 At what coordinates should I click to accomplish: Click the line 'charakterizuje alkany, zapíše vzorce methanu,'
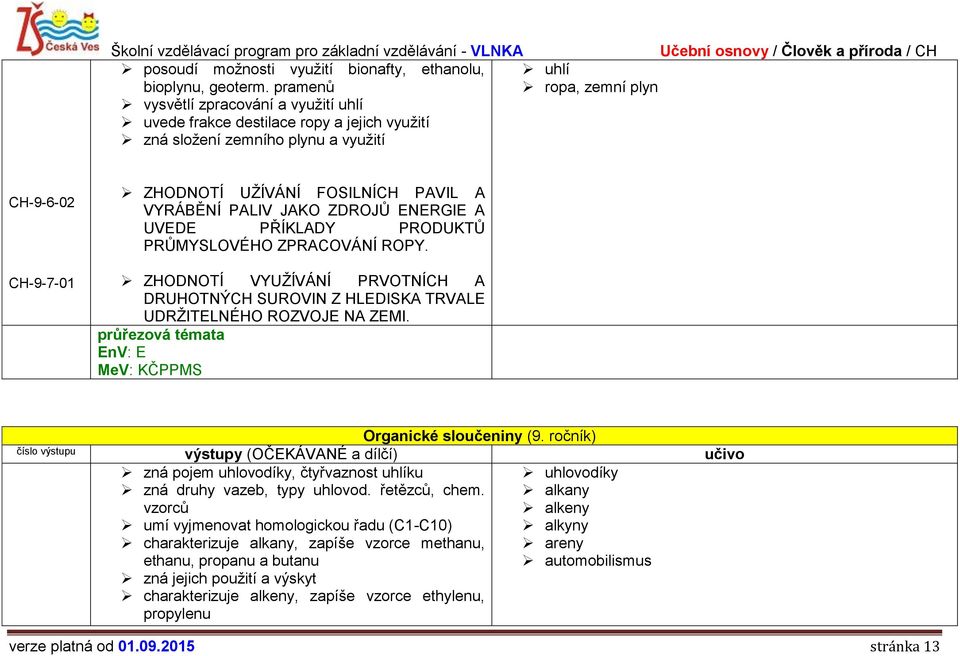click(313, 543)
